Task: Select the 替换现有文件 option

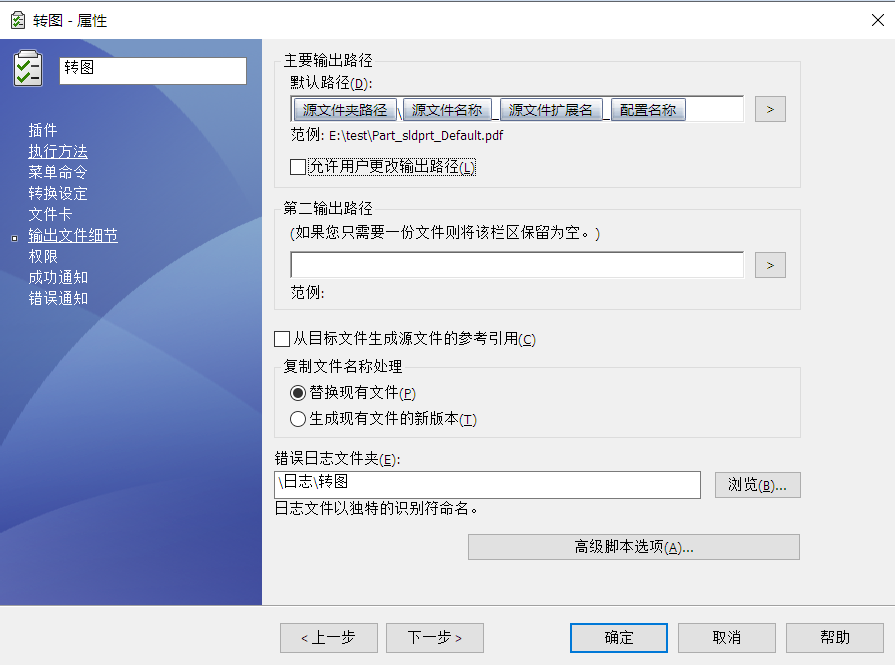Action: (298, 394)
